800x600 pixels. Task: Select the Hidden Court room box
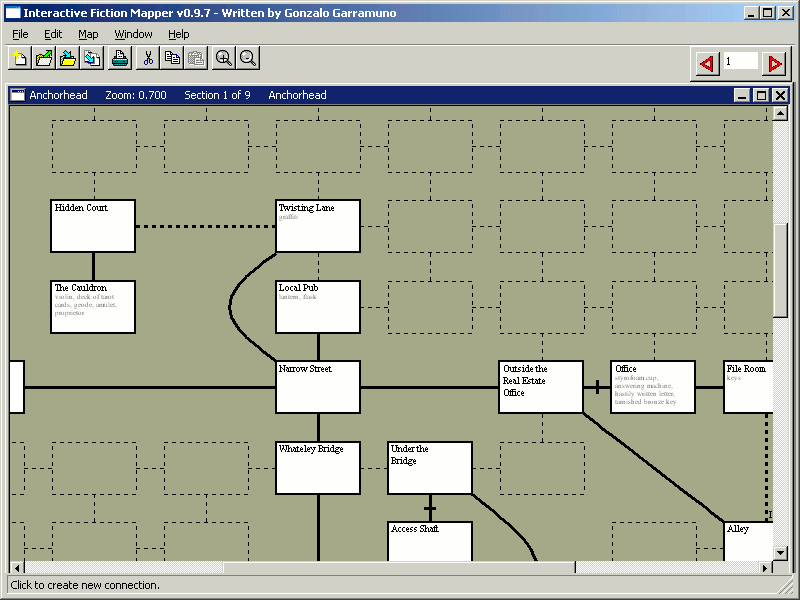coord(92,225)
